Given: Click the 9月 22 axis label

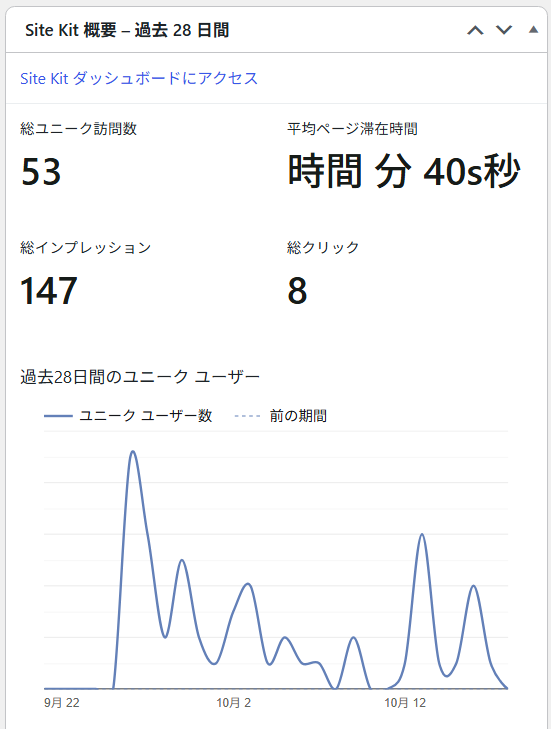Looking at the screenshot, I should [x=62, y=702].
